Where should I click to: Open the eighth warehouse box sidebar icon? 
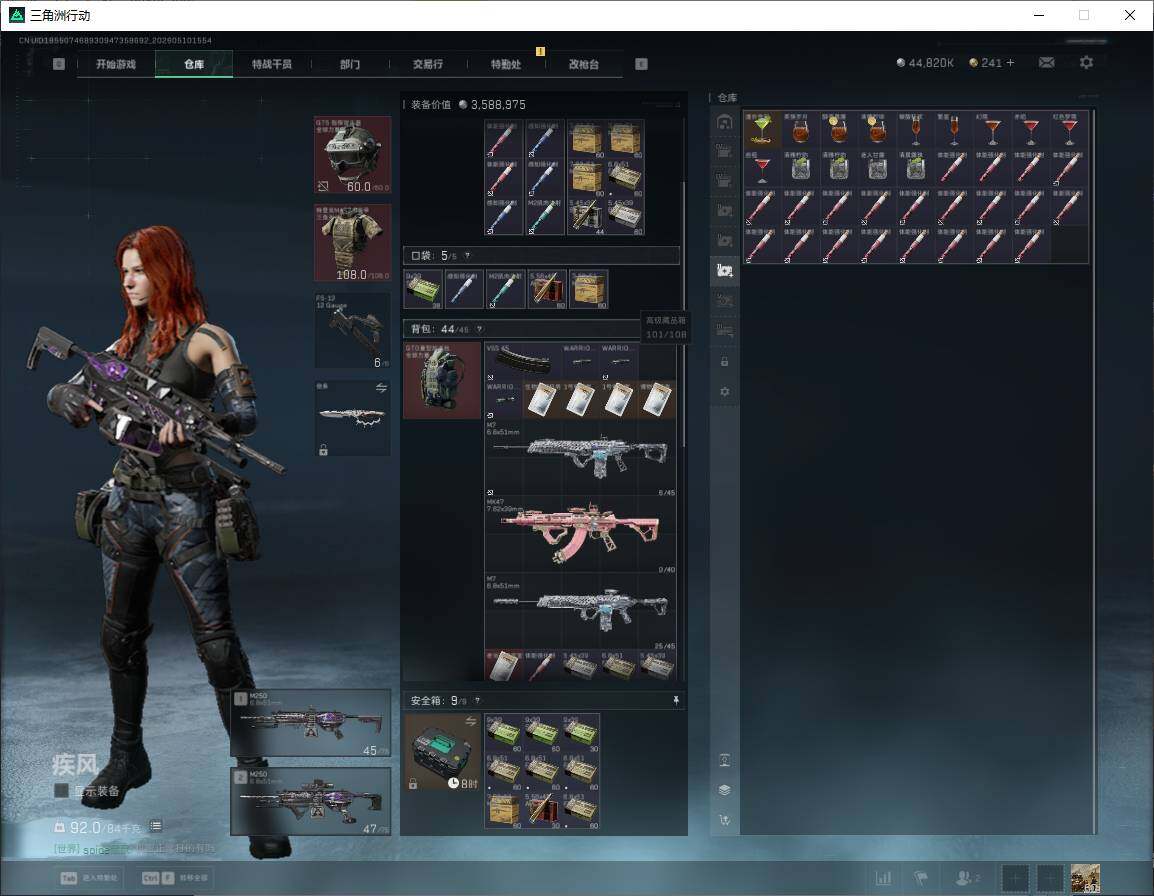(724, 331)
